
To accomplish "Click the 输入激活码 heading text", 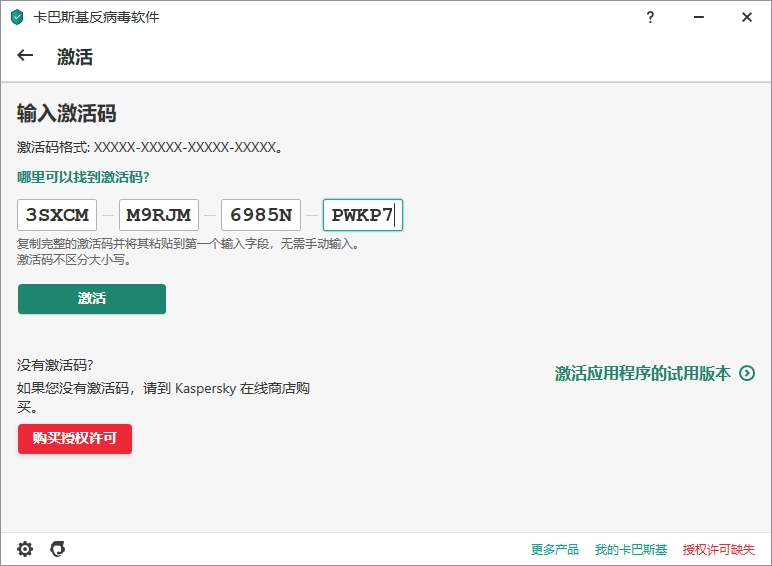I will (x=66, y=113).
